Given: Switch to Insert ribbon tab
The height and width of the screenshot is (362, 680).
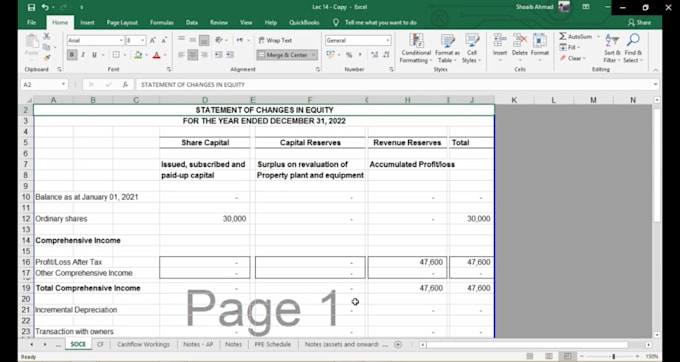Looking at the screenshot, I should 87,23.
